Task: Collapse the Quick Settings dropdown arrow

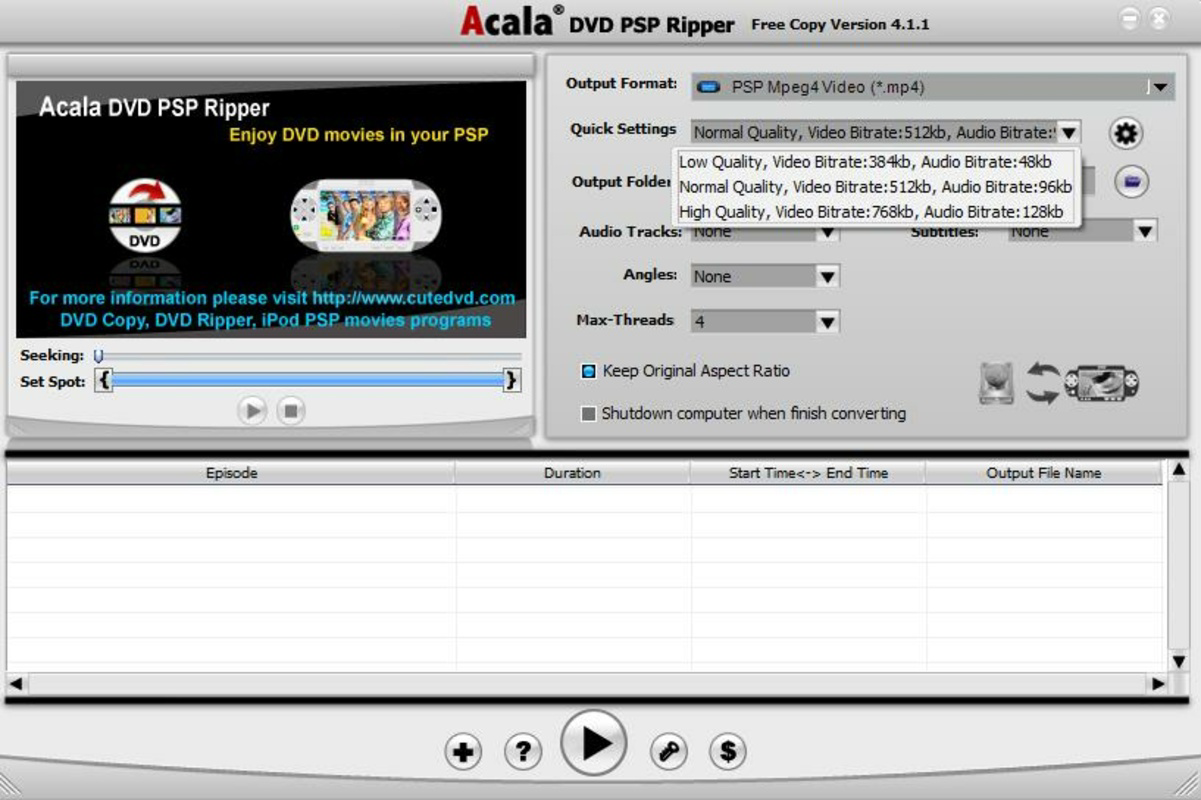Action: click(1068, 132)
